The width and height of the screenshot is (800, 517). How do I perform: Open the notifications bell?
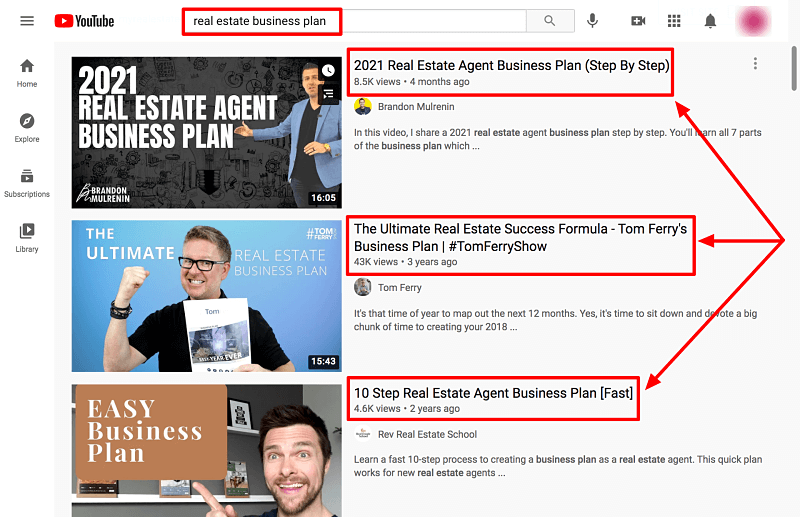click(x=710, y=21)
